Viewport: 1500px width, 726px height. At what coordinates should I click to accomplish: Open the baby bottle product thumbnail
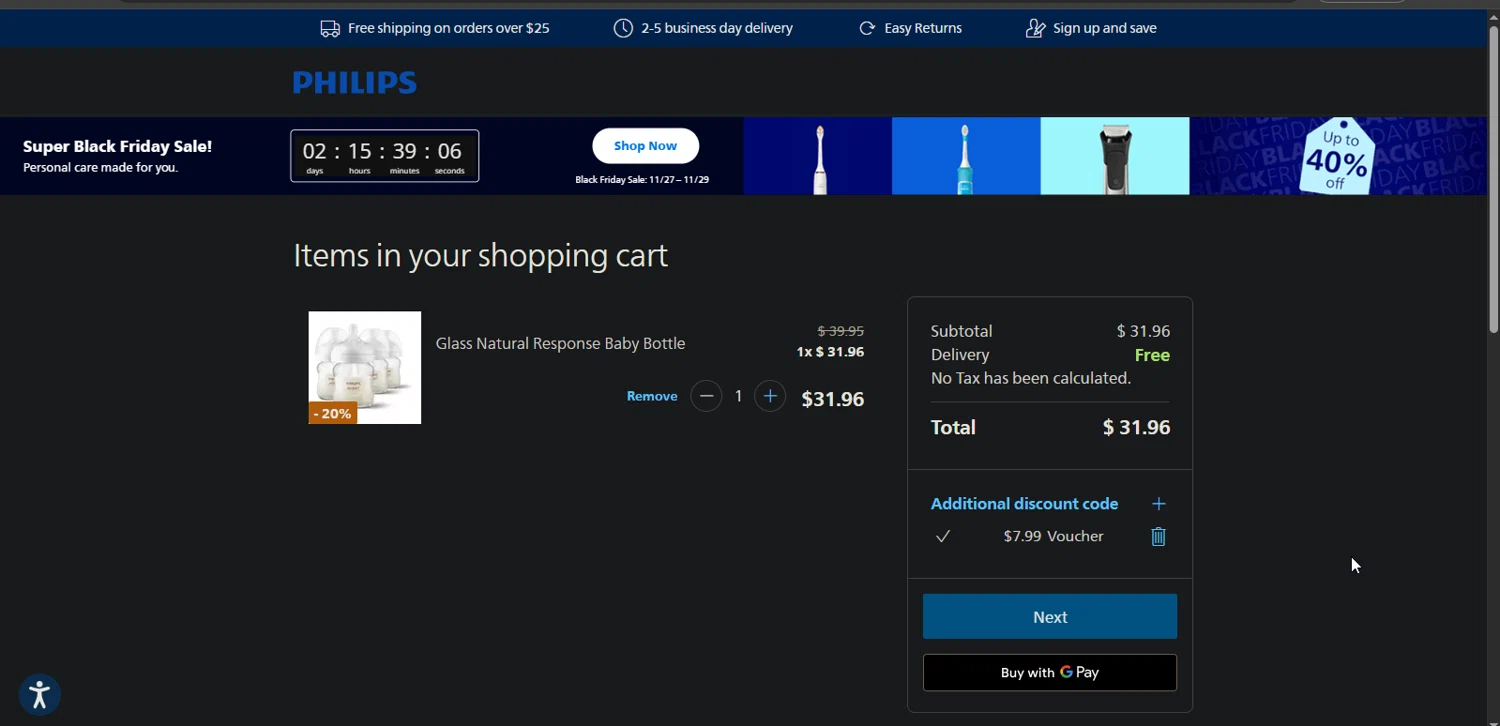click(x=365, y=367)
